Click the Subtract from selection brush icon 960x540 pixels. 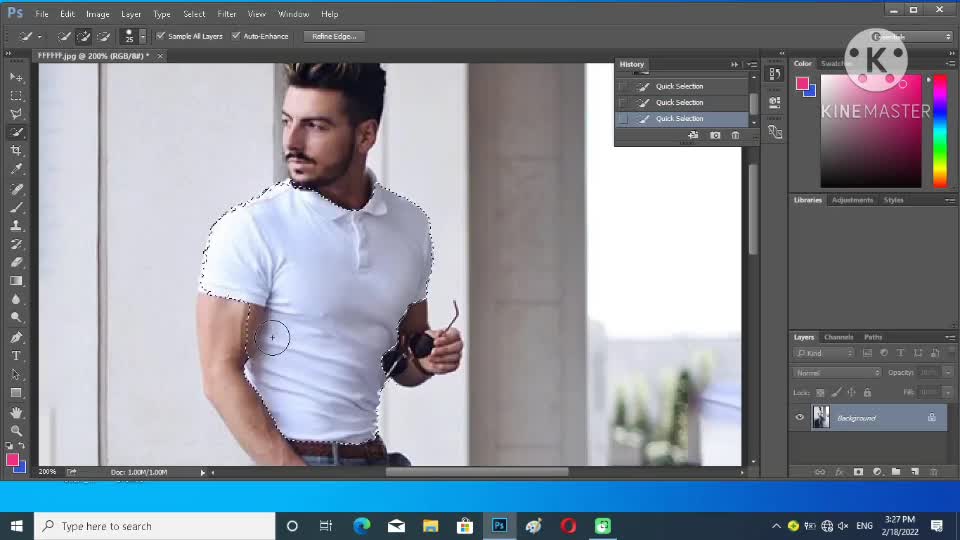[x=103, y=36]
